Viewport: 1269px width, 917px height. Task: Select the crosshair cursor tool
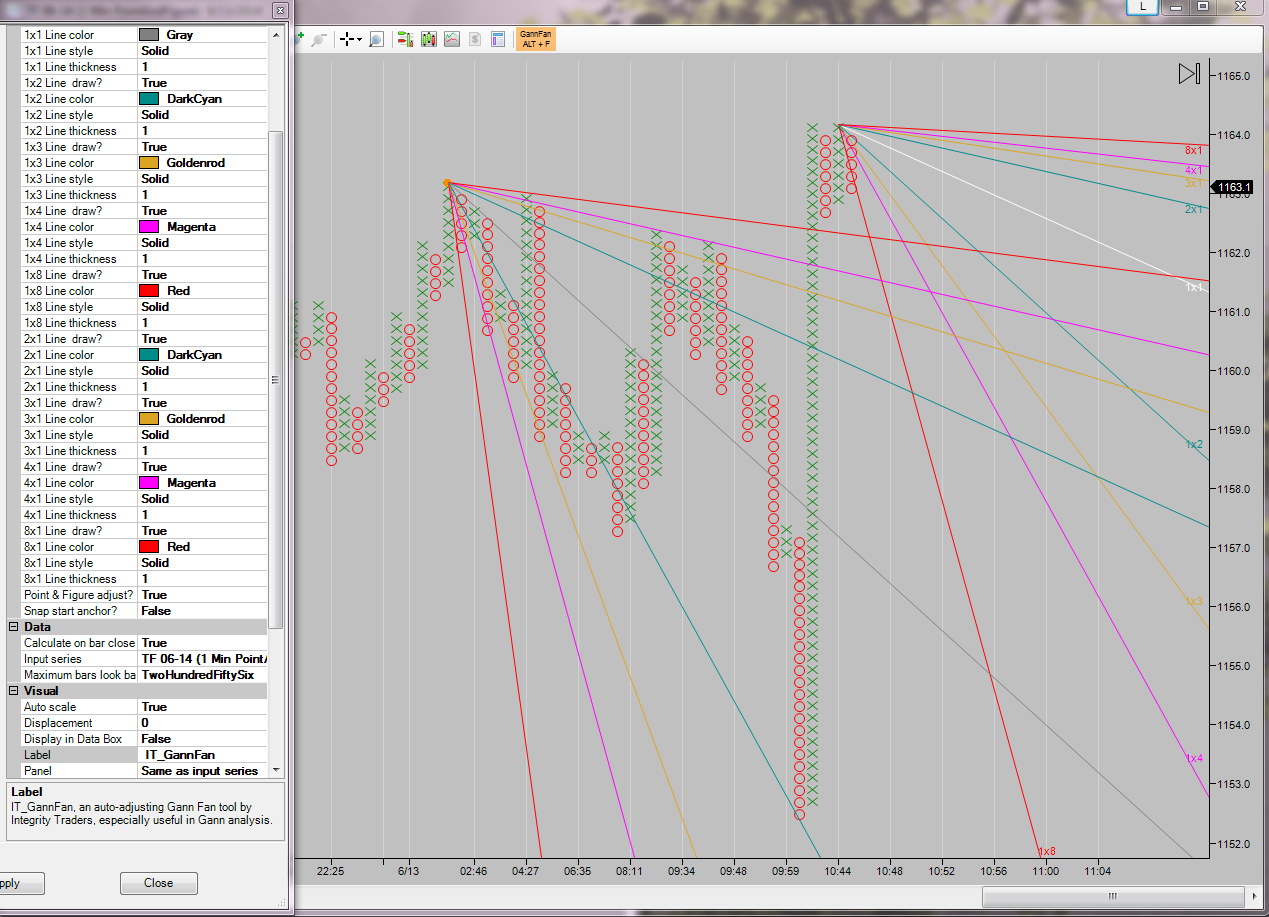point(347,39)
